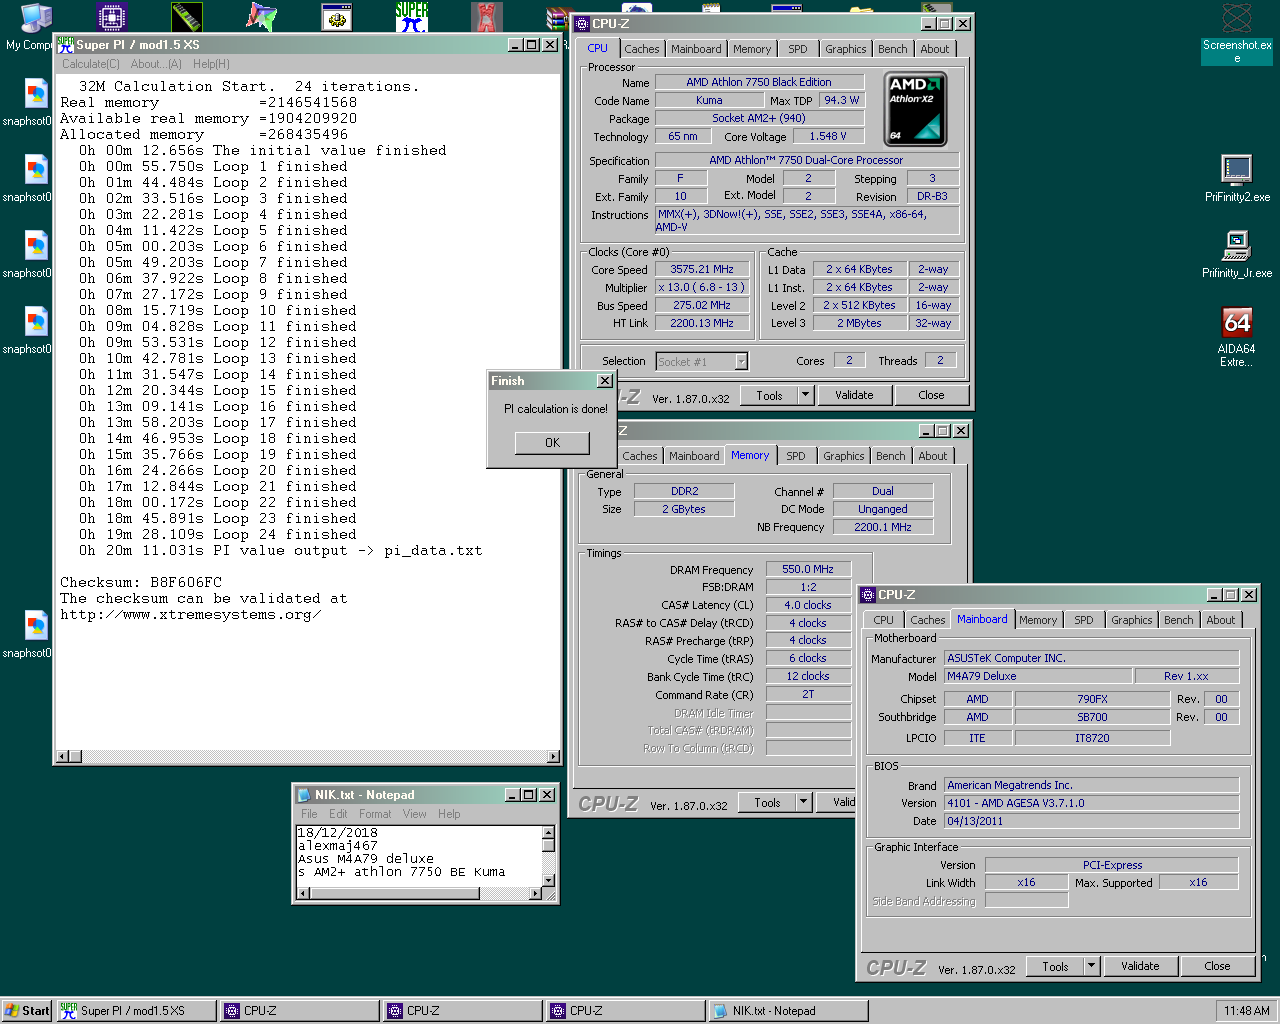Open Tools dropdown arrow in CPU-Z Mainboard window

coord(1092,966)
